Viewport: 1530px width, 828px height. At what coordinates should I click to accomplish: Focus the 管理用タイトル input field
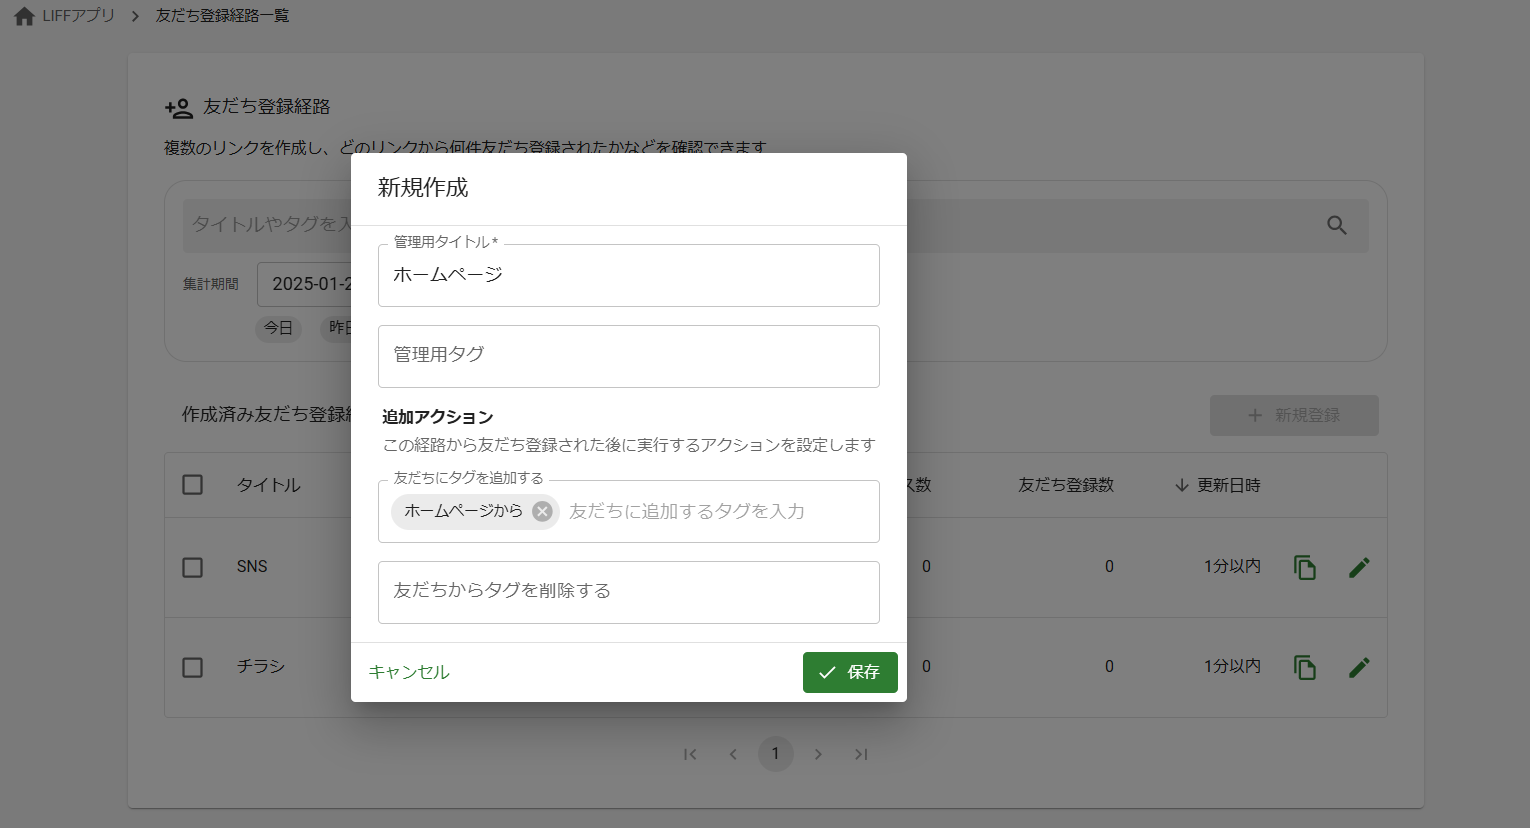[x=629, y=275]
